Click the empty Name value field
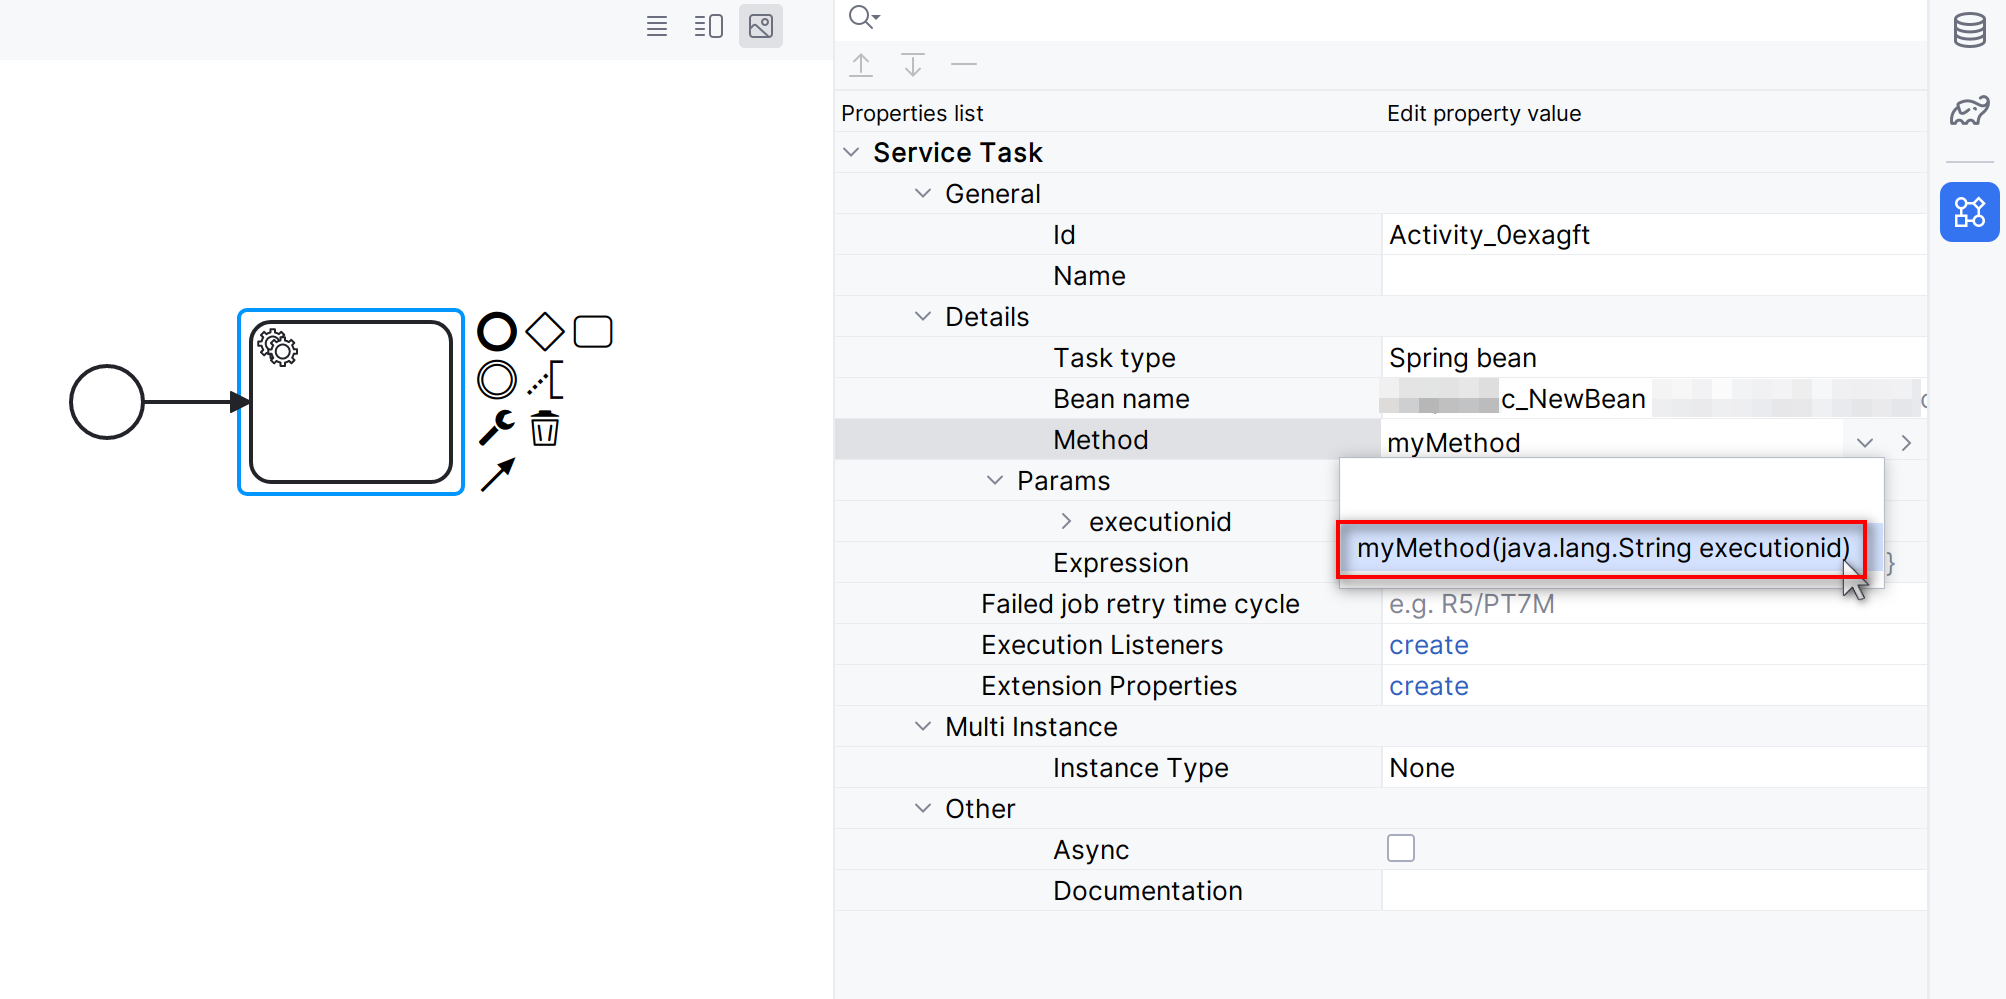Viewport: 2006px width, 999px height. coord(1654,276)
